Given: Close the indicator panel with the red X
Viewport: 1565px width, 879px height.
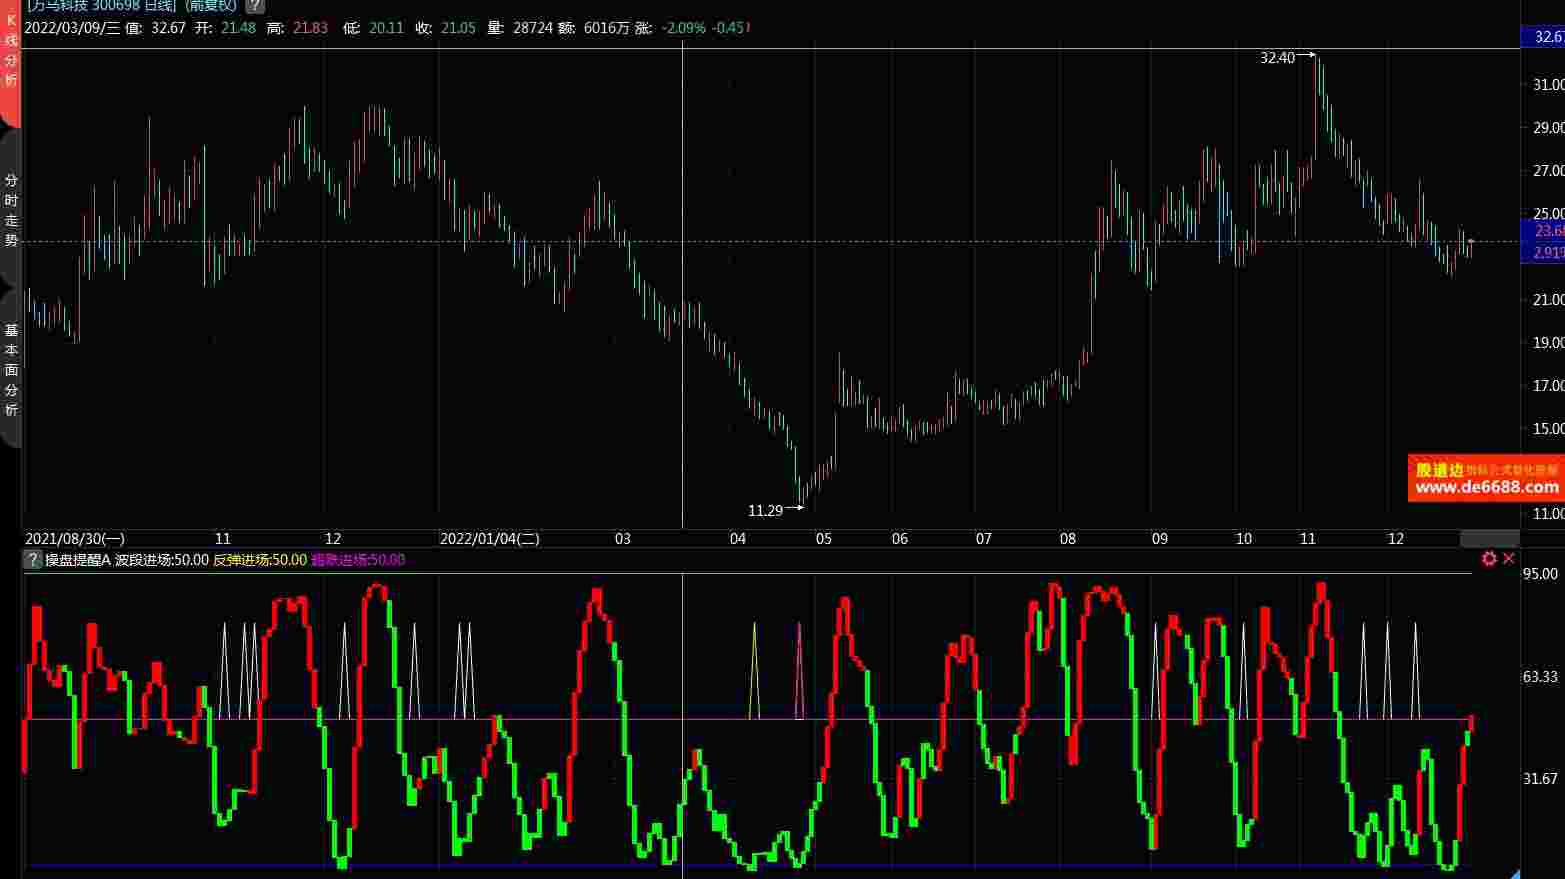Looking at the screenshot, I should pos(1509,559).
